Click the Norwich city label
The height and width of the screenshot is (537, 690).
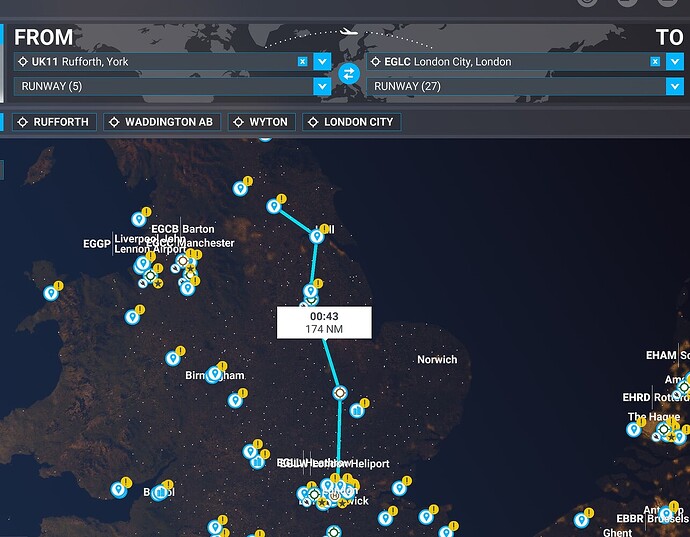click(437, 360)
